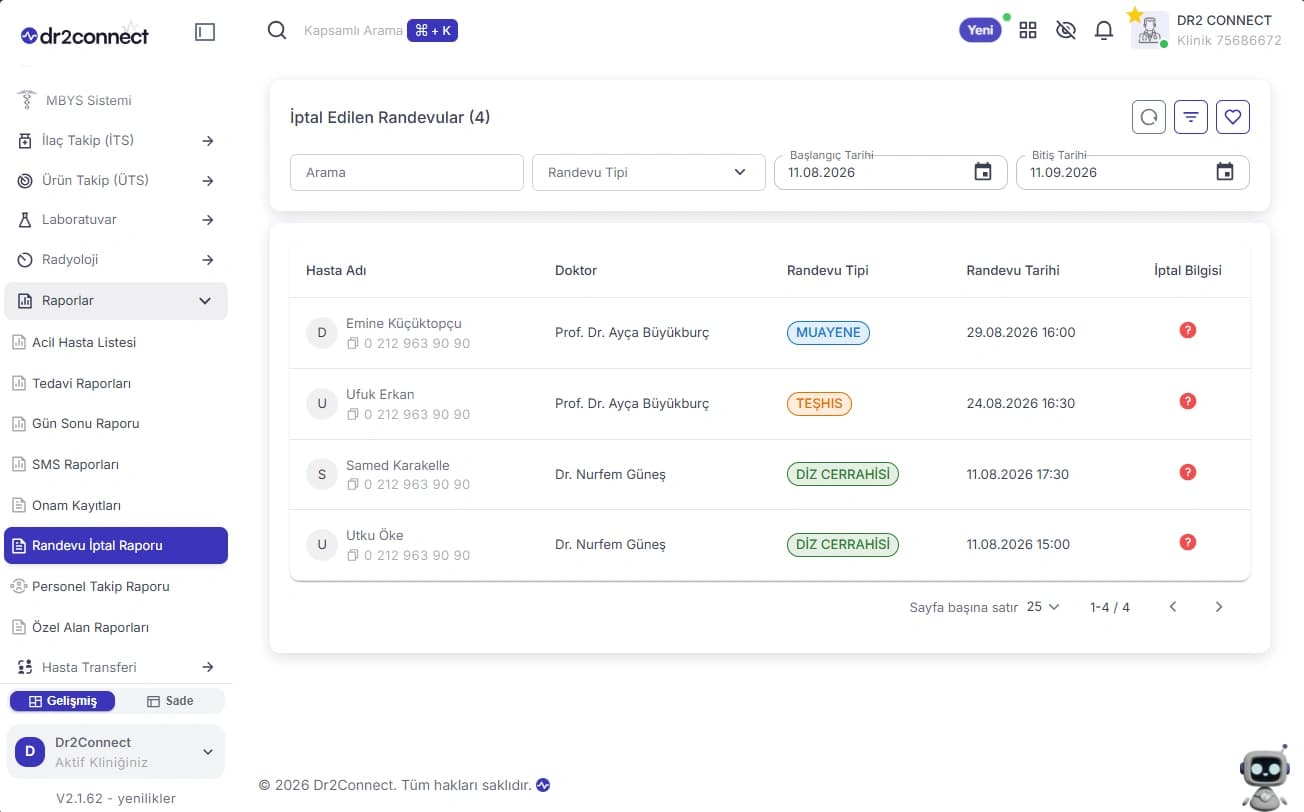The width and height of the screenshot is (1304, 812).
Task: Click the heart favorite button
Action: (x=1233, y=117)
